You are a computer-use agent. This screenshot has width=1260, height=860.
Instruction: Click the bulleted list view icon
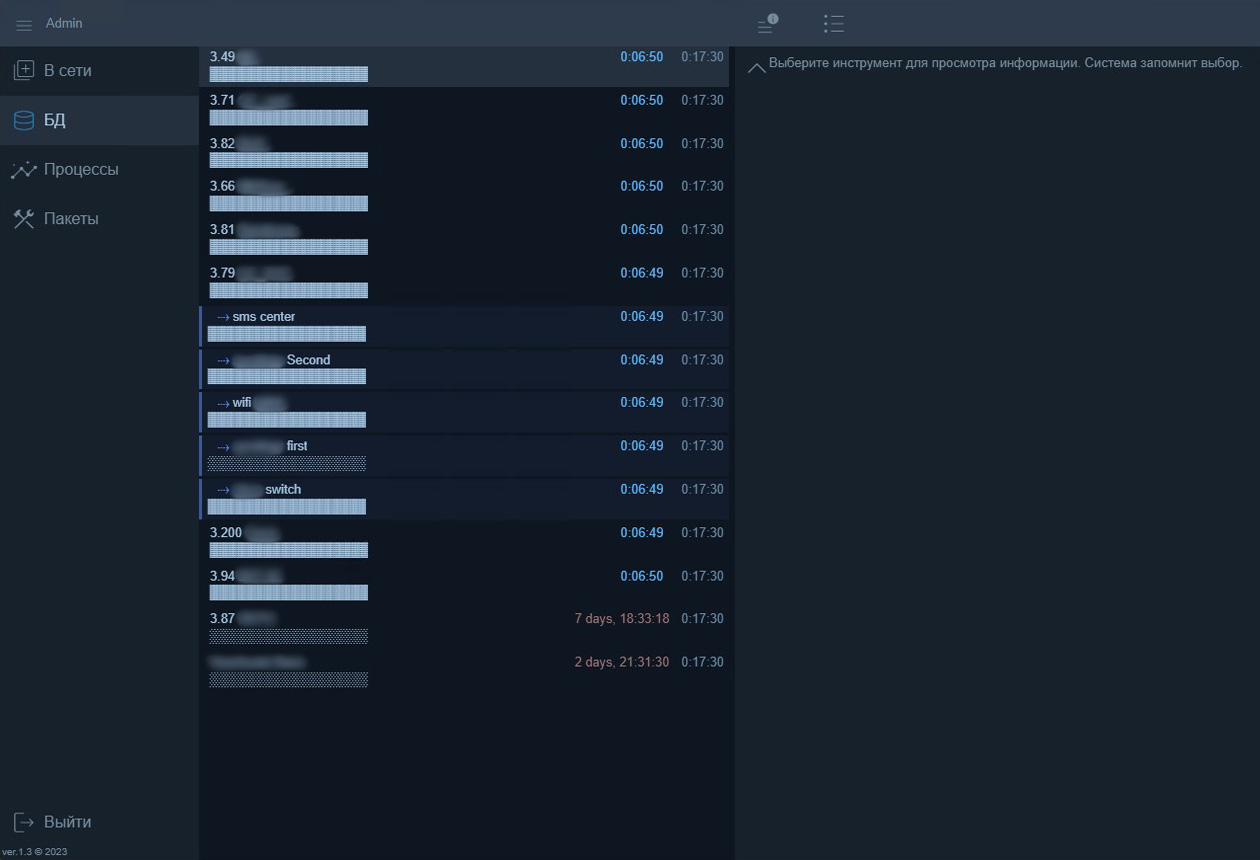tap(834, 24)
